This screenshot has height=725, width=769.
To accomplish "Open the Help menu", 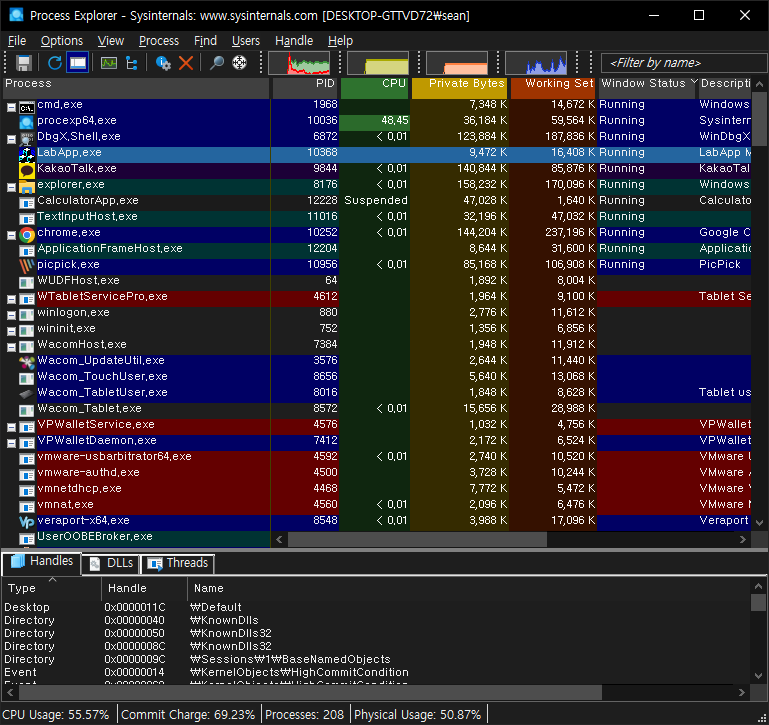I will (x=340, y=41).
